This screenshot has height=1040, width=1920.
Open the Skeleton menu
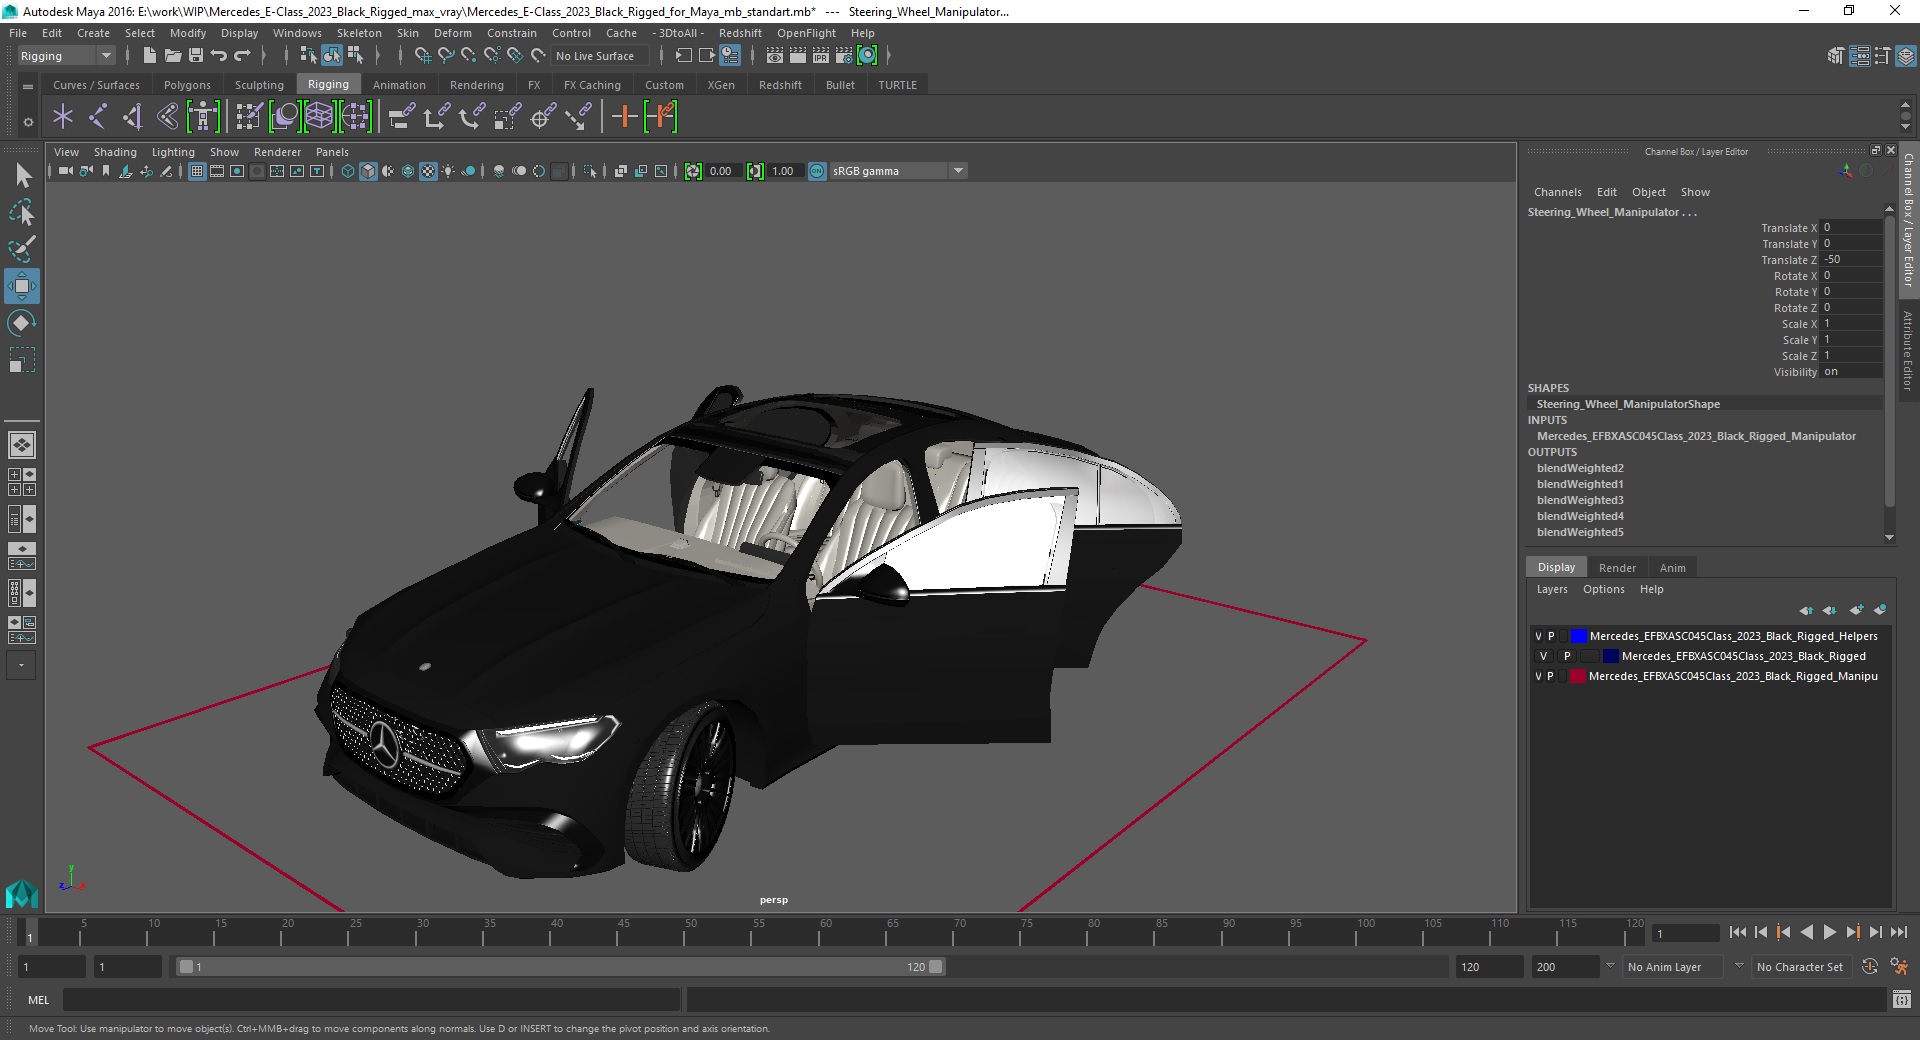pyautogui.click(x=359, y=33)
